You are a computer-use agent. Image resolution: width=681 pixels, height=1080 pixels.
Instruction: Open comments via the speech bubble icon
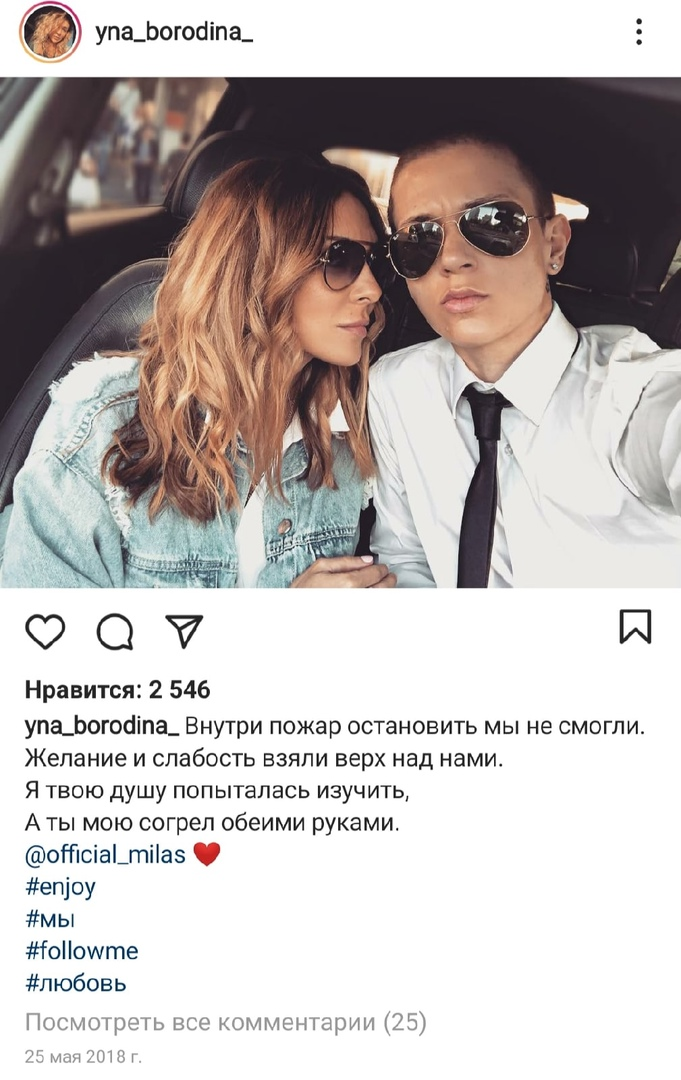click(x=115, y=631)
